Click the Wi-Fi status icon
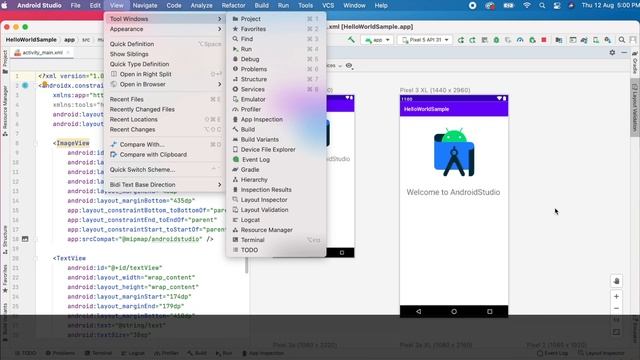This screenshot has height=360, width=640. 527,6
